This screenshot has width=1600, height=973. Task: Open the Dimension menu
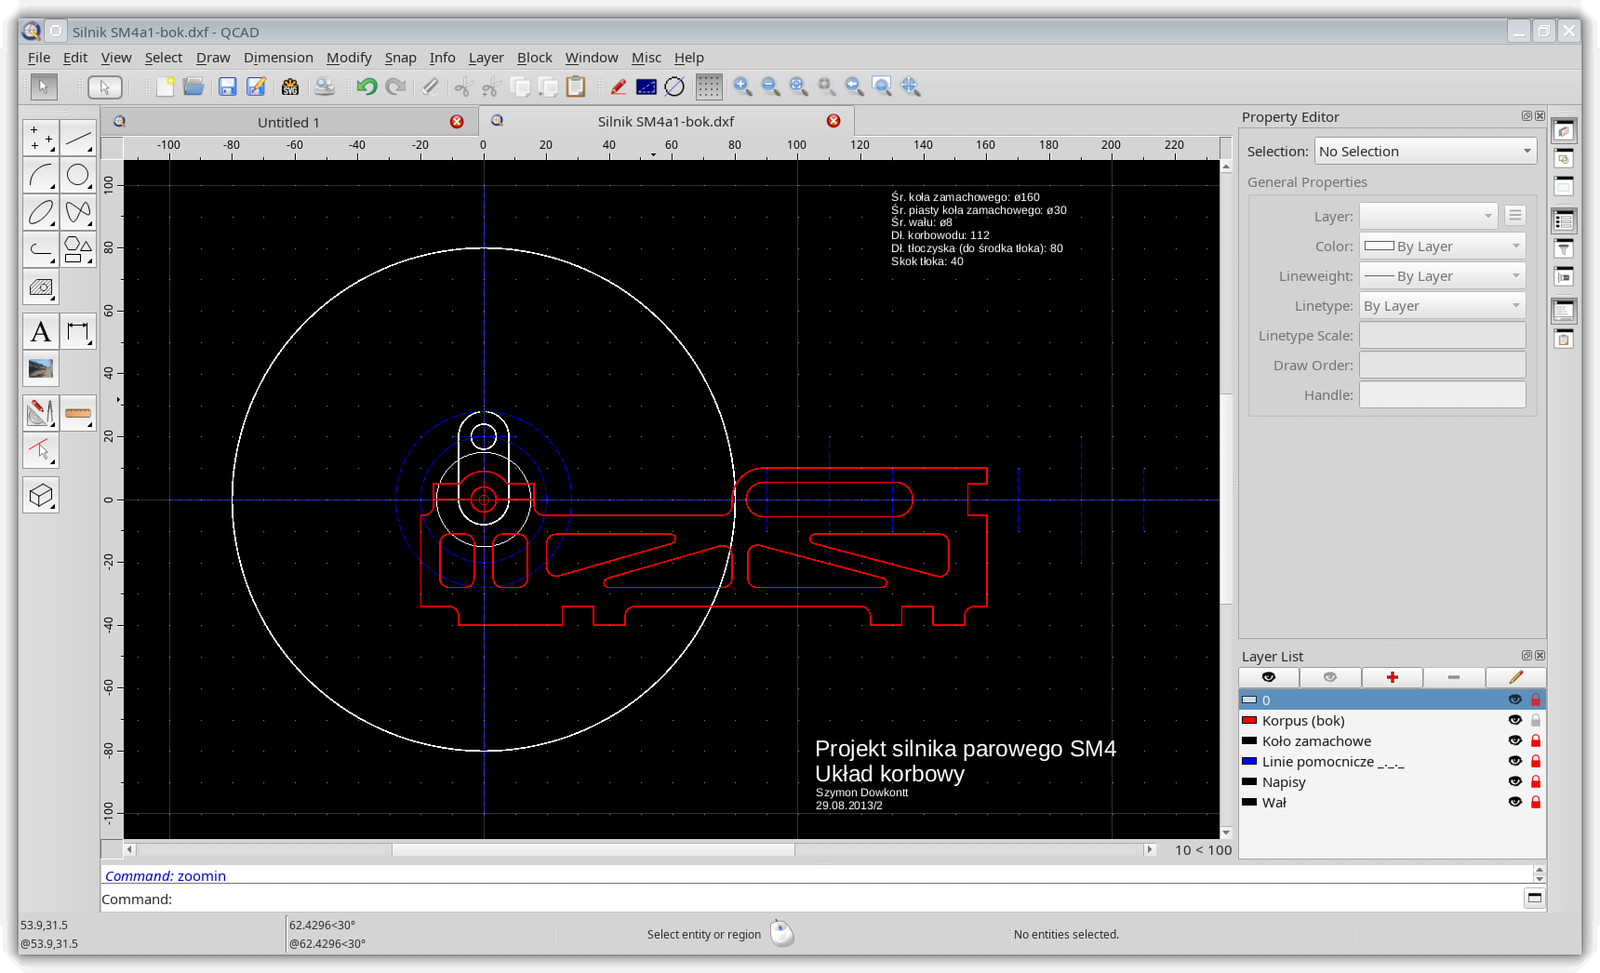point(278,58)
